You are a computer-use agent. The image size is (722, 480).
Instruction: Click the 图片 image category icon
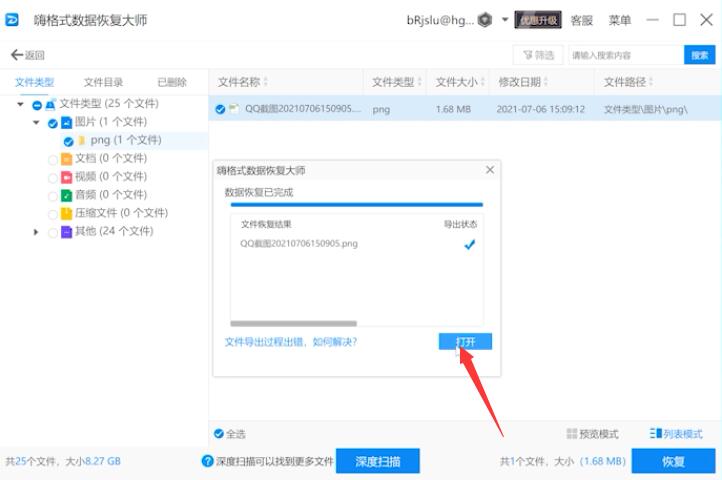[x=66, y=123]
